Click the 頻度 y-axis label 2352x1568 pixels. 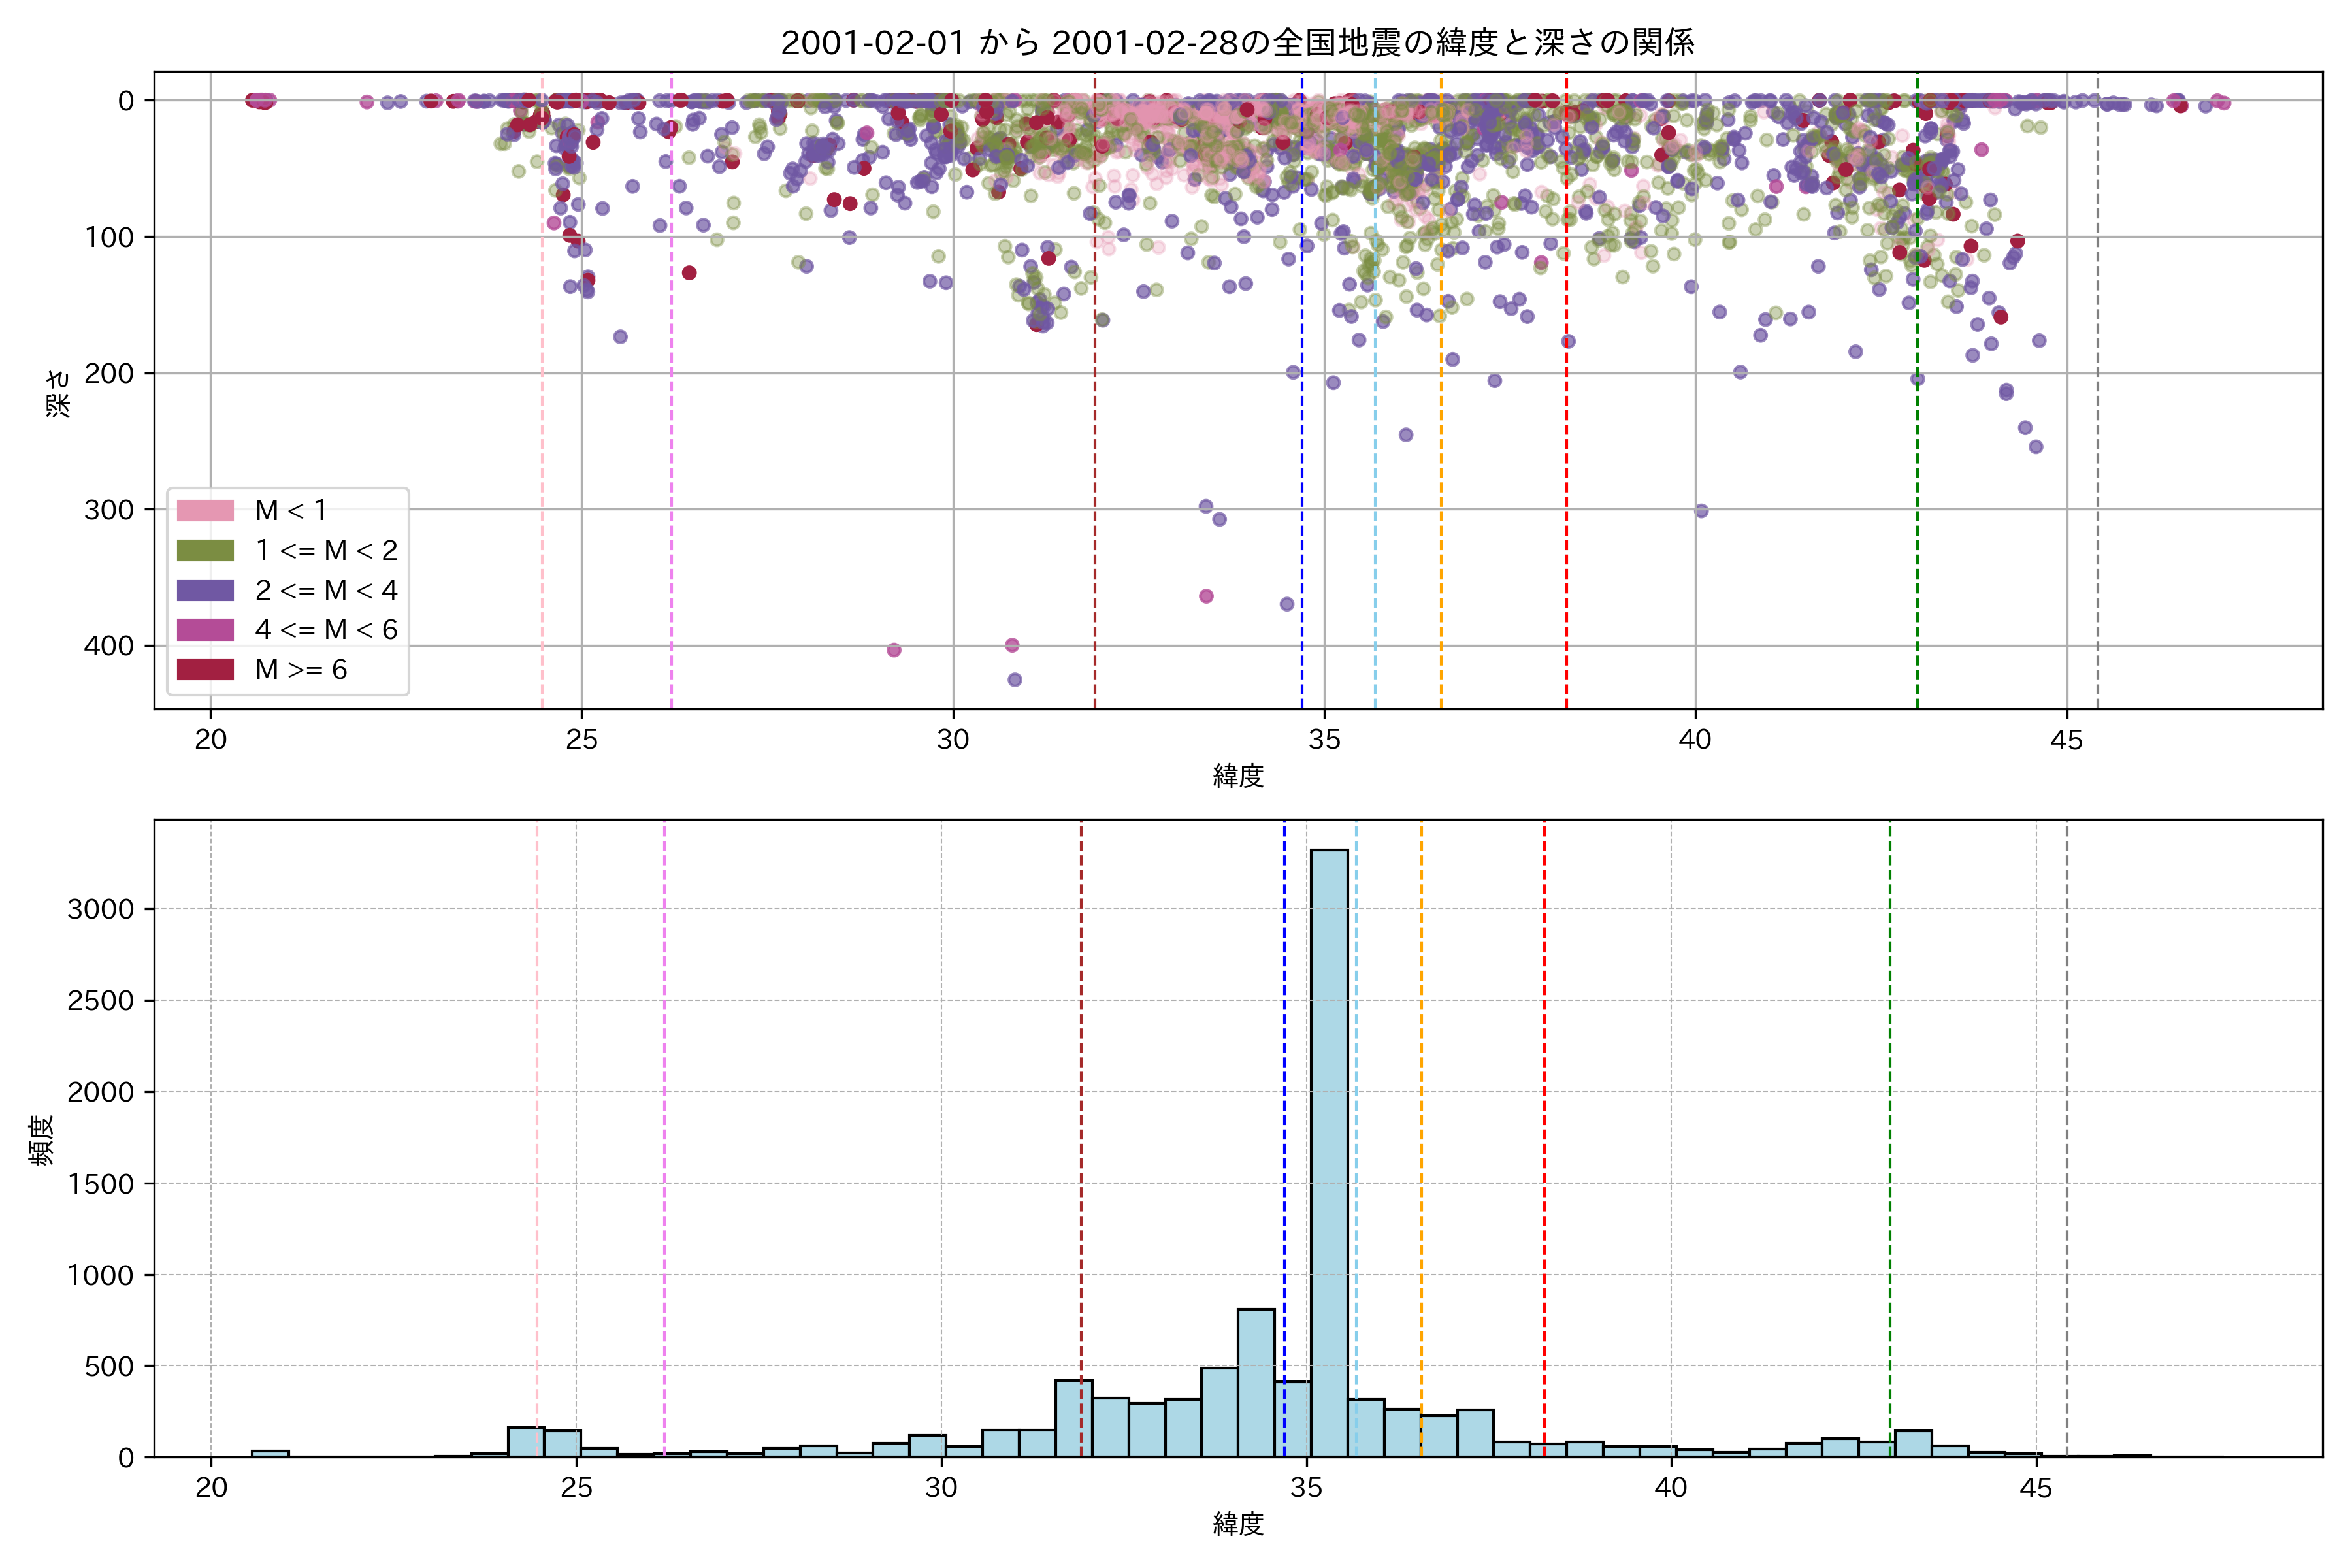pos(42,1140)
